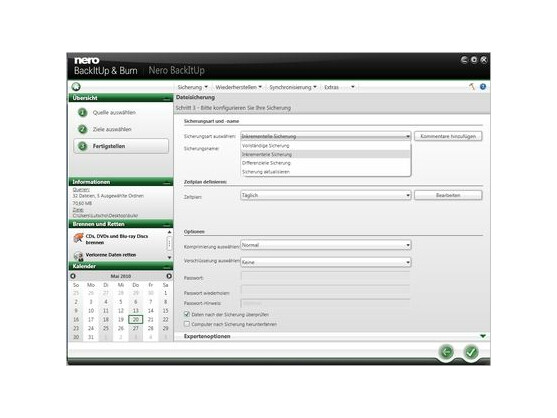Choose Vollständige Sicherung from the list
Screen dimensions: 557x418
(x=325, y=146)
